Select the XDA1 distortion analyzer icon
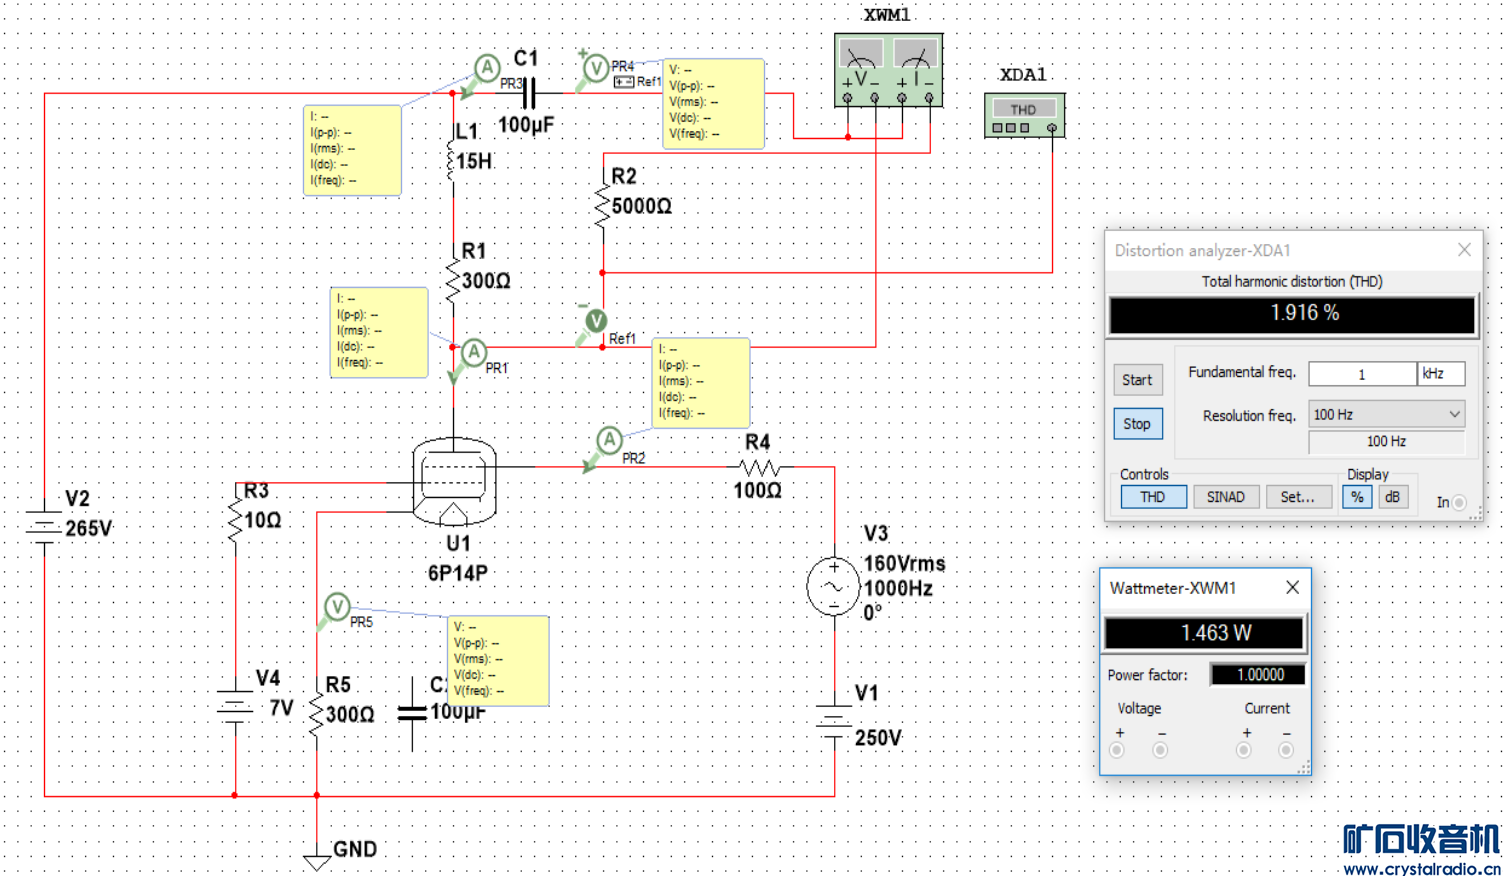The width and height of the screenshot is (1509, 882). [x=1024, y=115]
